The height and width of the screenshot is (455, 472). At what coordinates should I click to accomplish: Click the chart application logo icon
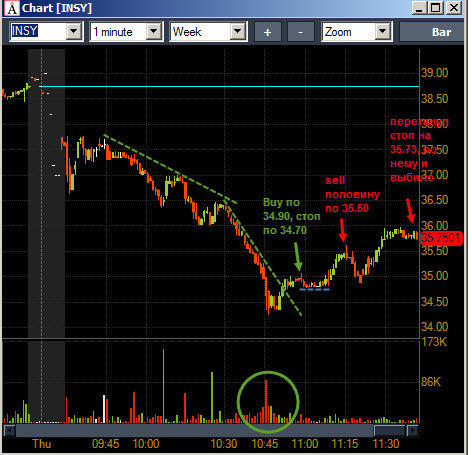coord(12,8)
